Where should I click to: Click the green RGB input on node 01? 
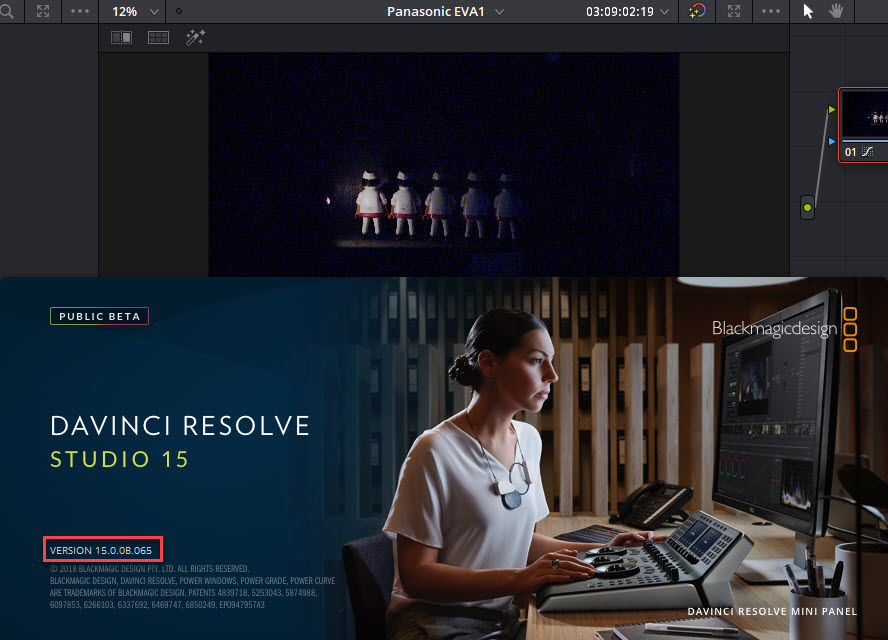tap(833, 108)
